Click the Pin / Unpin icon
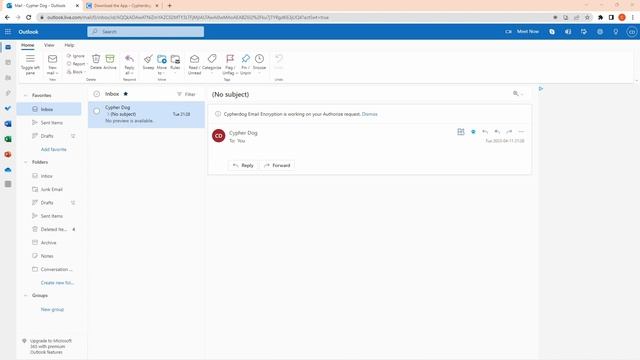Image resolution: width=640 pixels, height=360 pixels. pyautogui.click(x=245, y=59)
